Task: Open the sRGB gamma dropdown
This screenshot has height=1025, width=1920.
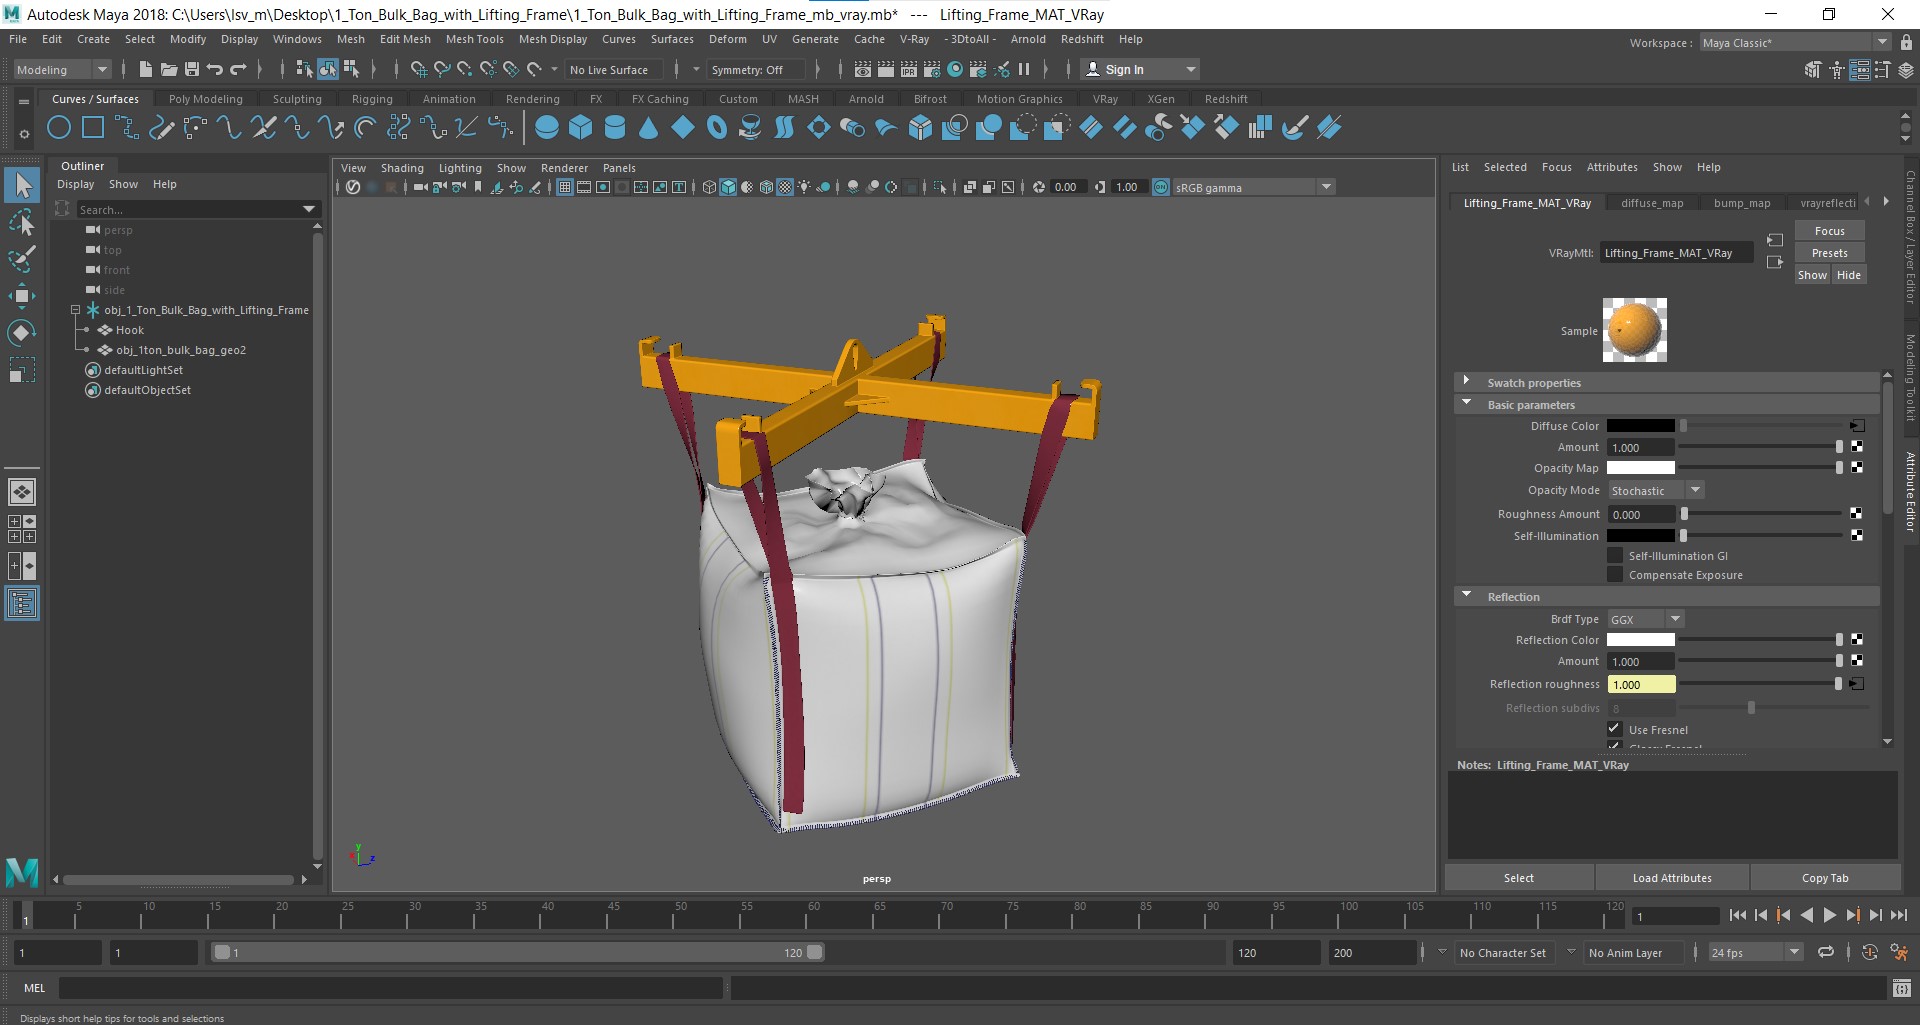Action: coord(1254,187)
